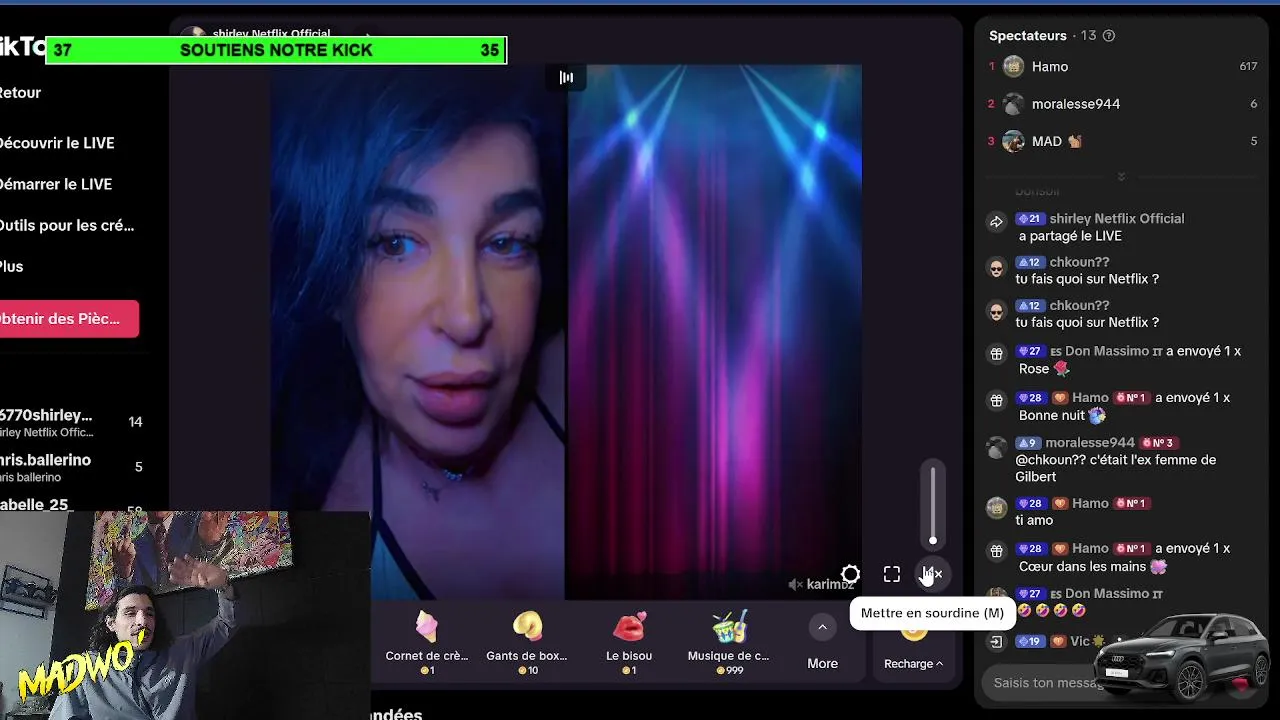Click the join icon beside Vic's message
The height and width of the screenshot is (720, 1280).
tap(996, 642)
